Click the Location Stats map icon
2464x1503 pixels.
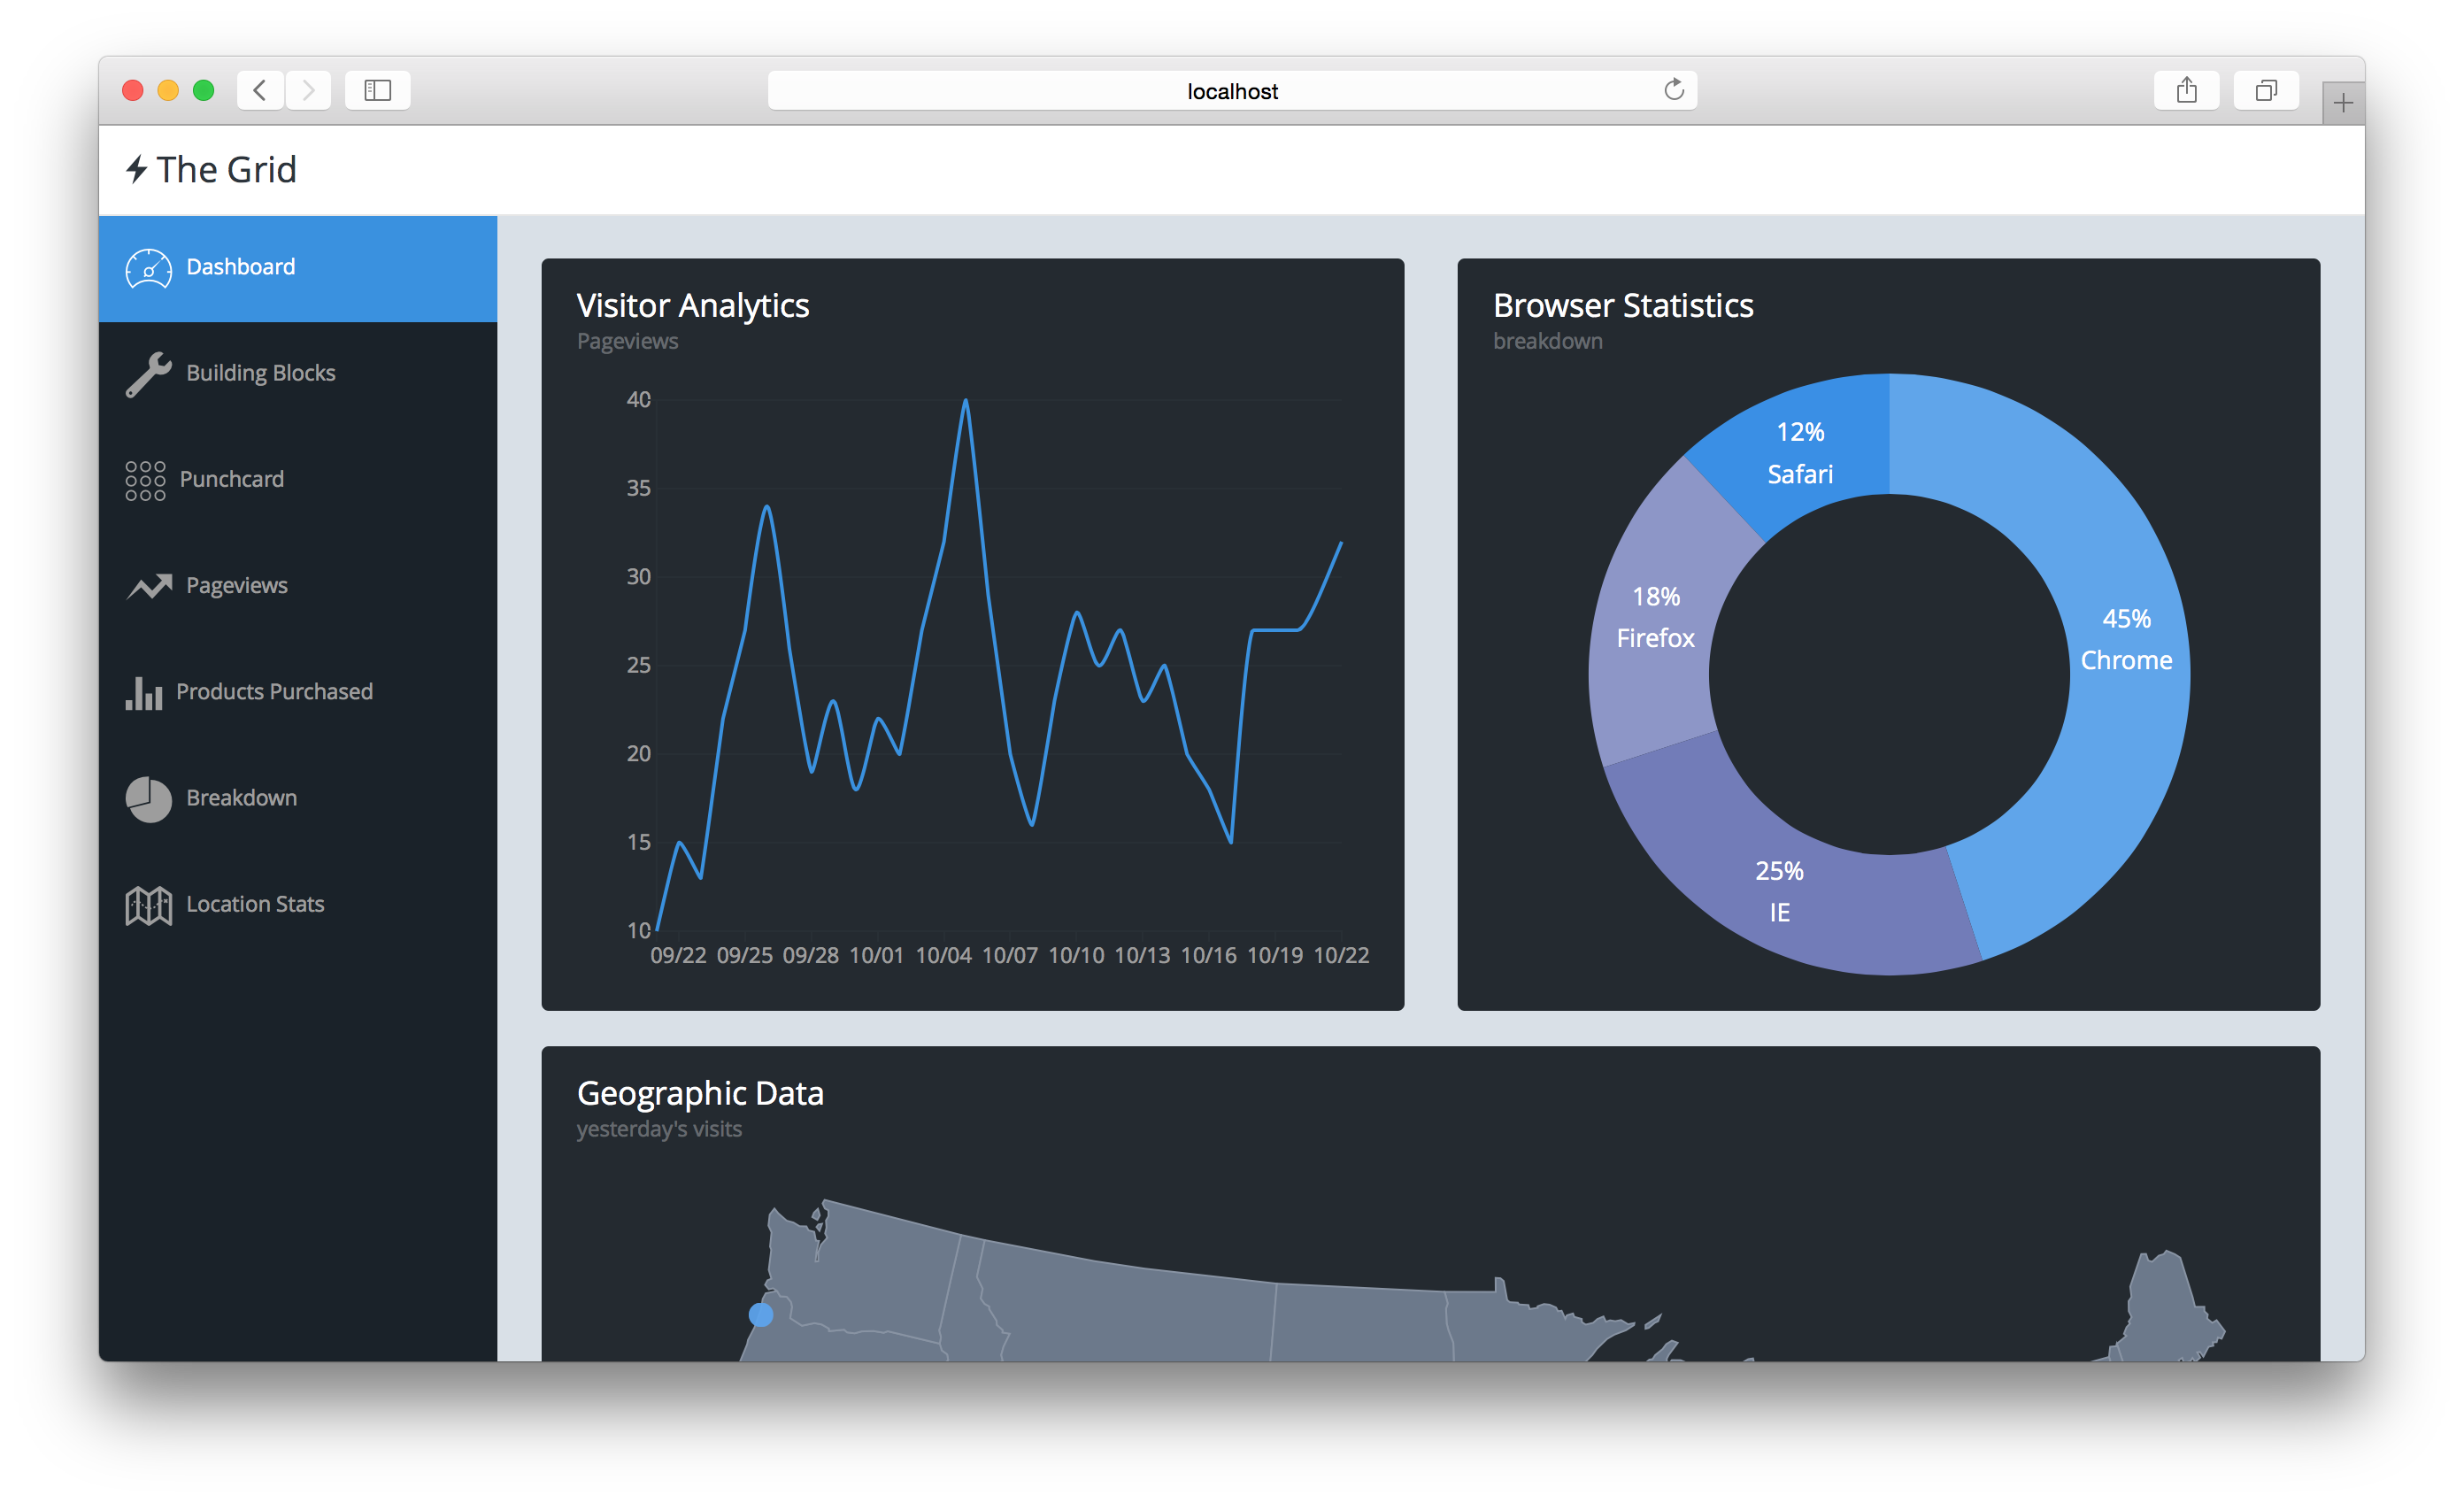tap(148, 903)
